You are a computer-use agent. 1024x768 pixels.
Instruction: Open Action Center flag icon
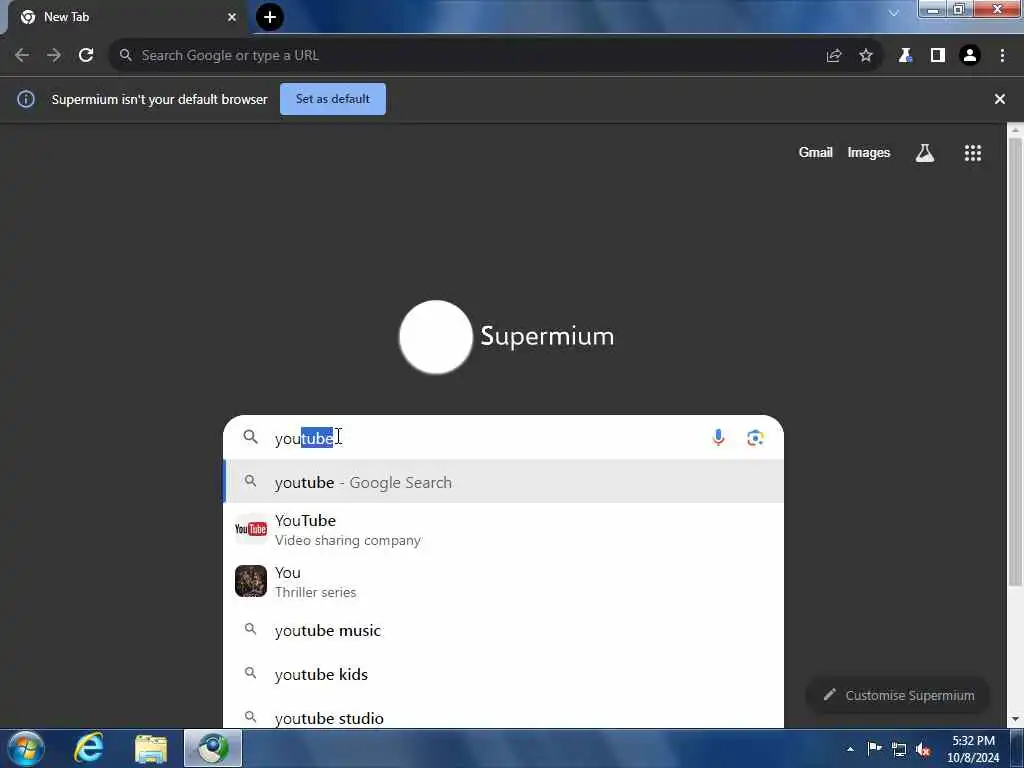click(874, 748)
